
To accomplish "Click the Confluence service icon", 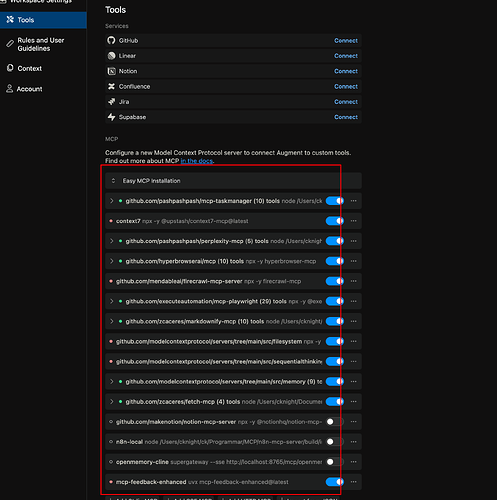I will 111,87.
